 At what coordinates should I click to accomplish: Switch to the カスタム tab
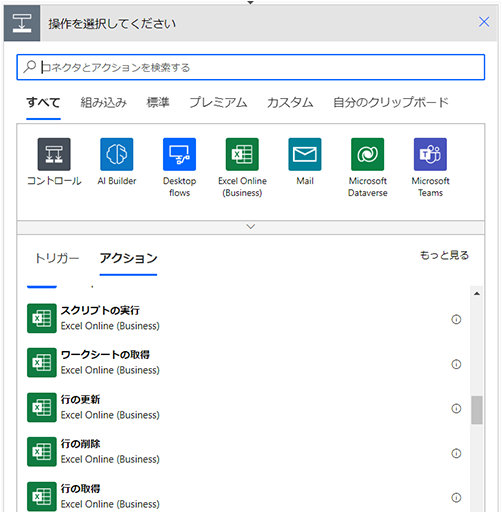click(x=290, y=102)
